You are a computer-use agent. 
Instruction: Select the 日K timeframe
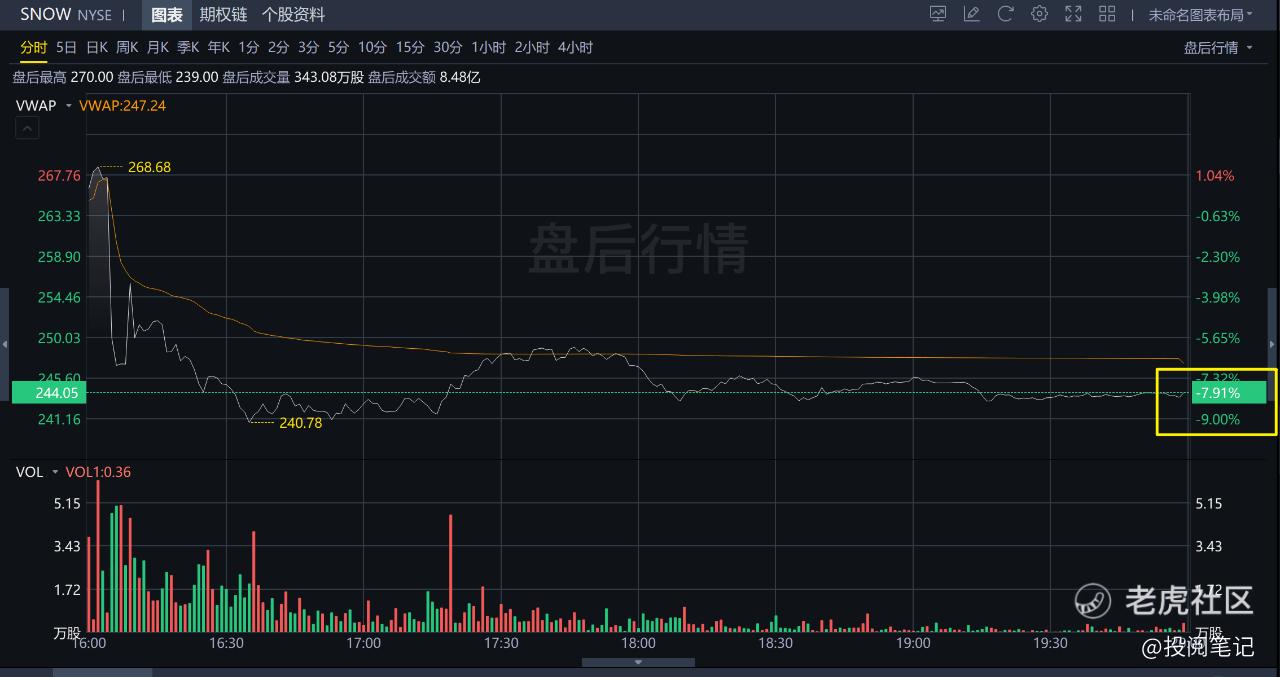click(97, 47)
